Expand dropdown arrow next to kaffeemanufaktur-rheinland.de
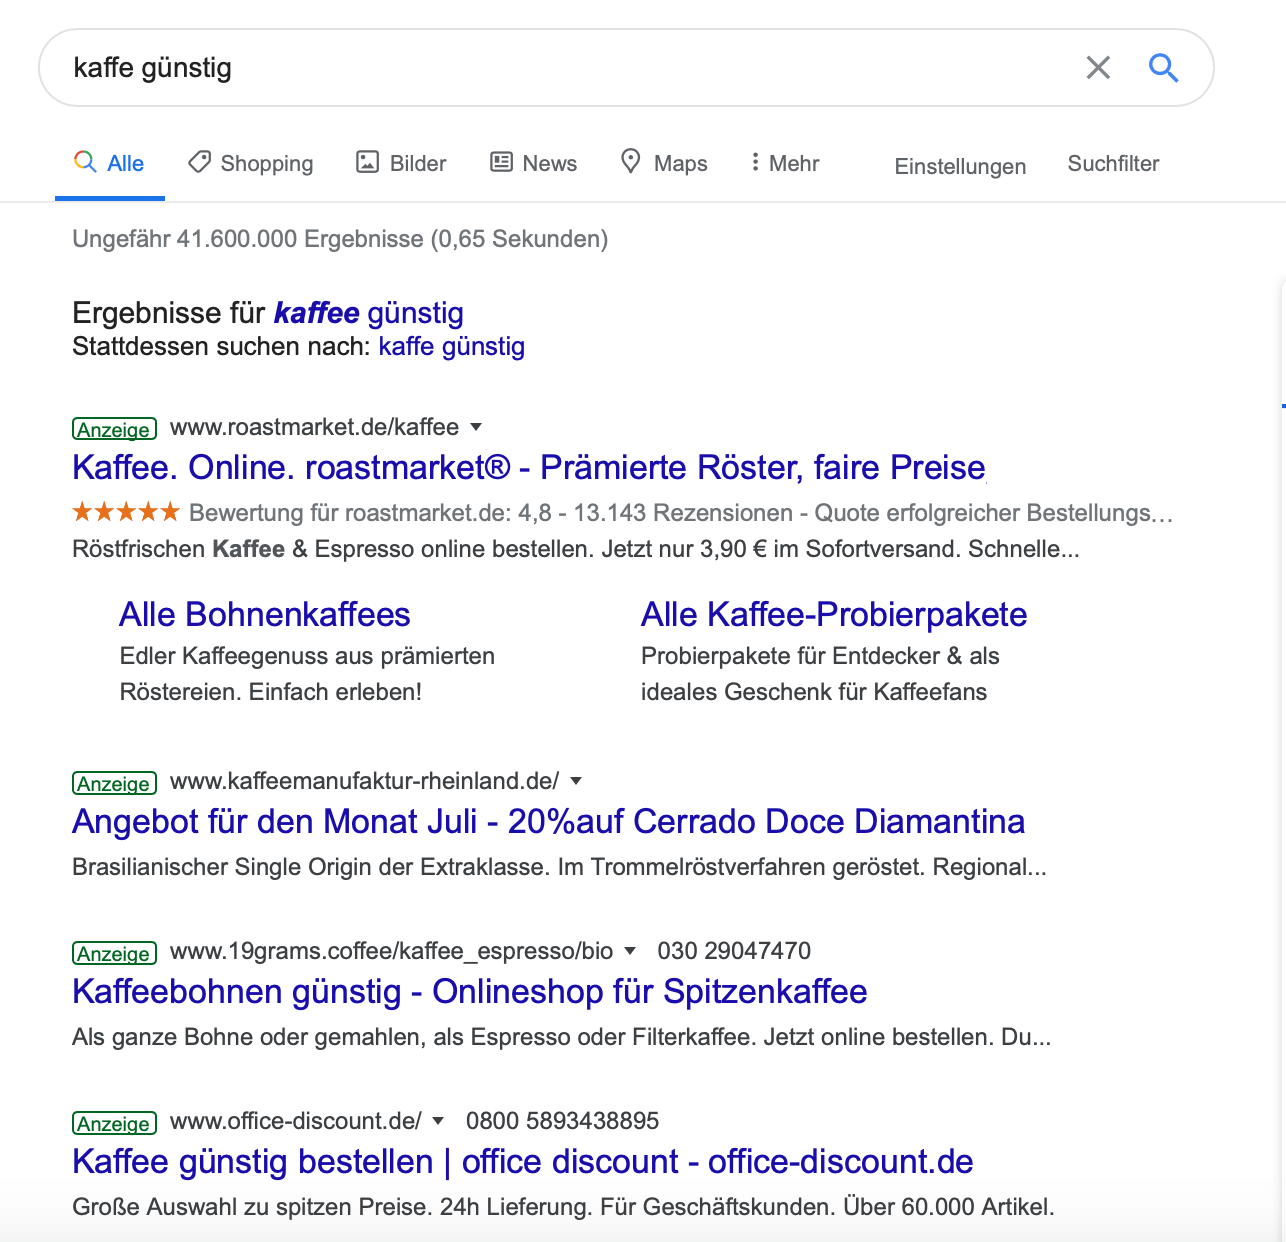The height and width of the screenshot is (1242, 1286). click(575, 781)
